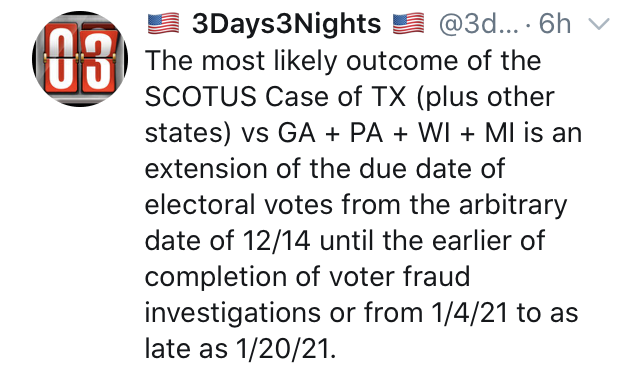This screenshot has height=374, width=640.
Task: Click the 6h timestamp
Action: [x=555, y=24]
